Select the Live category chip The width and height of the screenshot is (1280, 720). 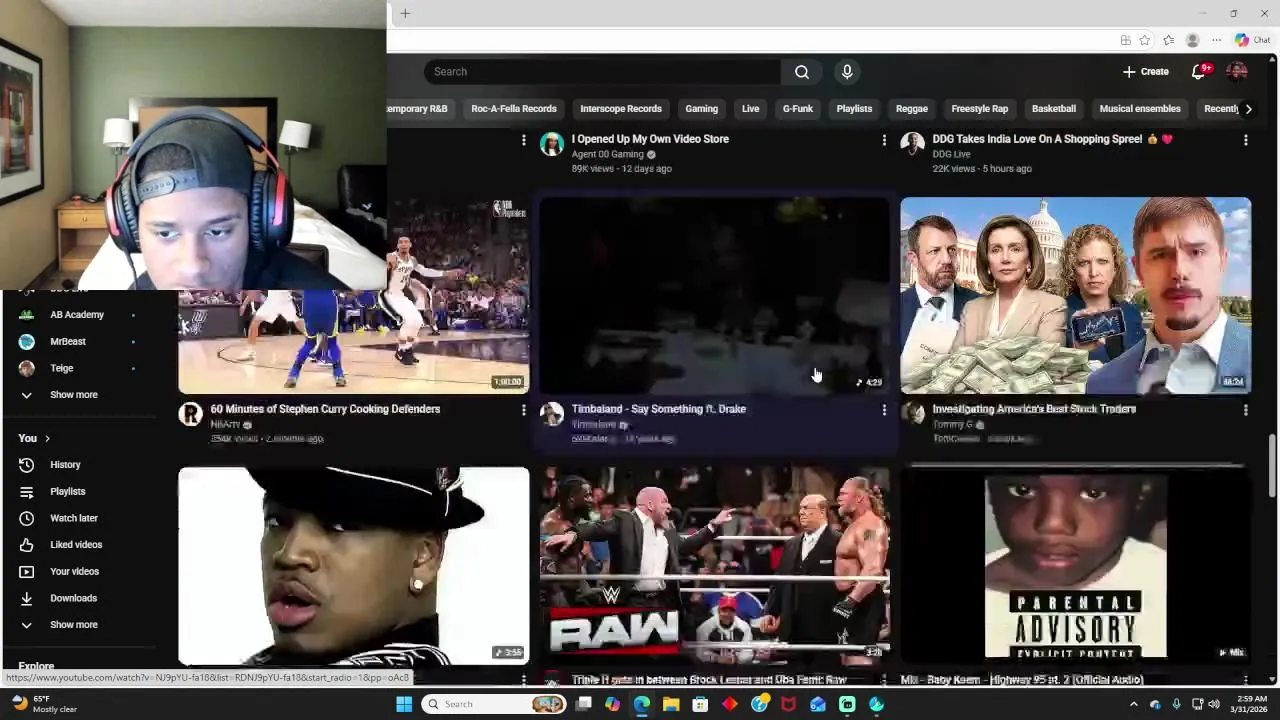click(750, 109)
